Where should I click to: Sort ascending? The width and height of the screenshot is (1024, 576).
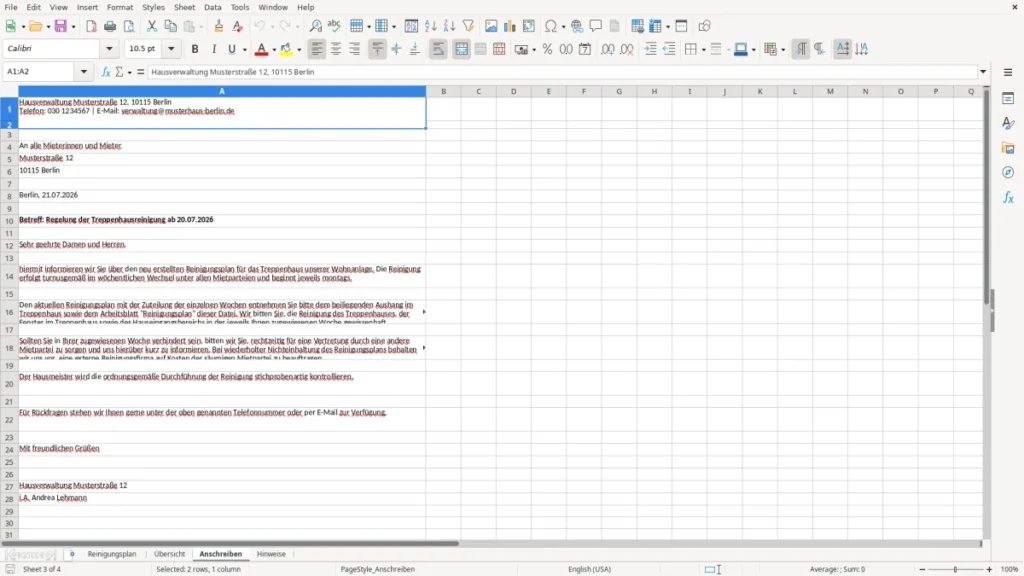coord(430,26)
